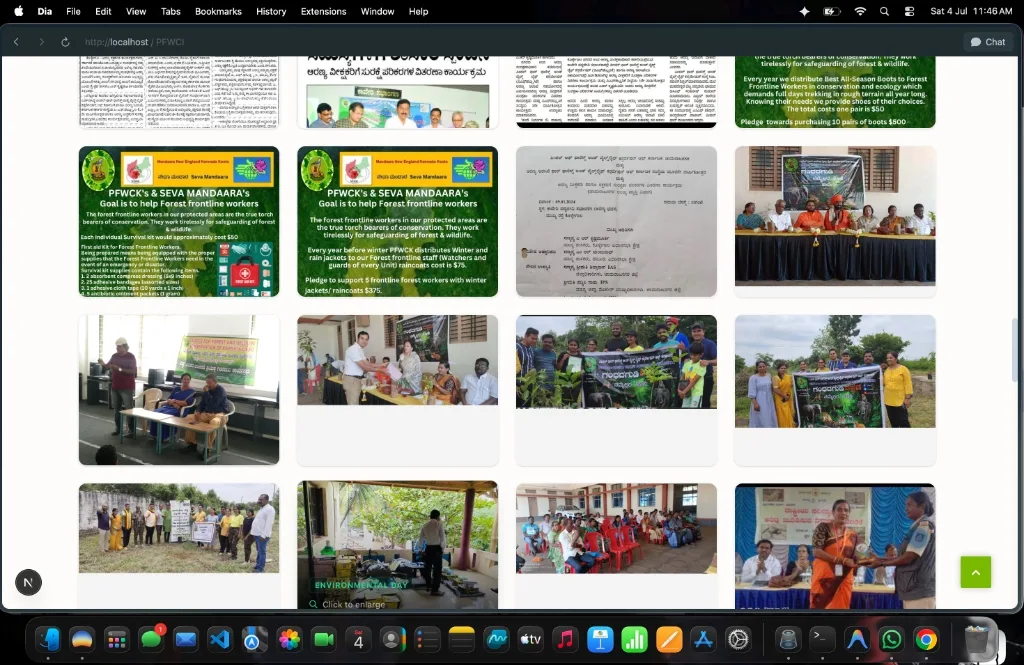Open photo of woman receiving award on stage
Image resolution: width=1024 pixels, height=665 pixels.
(x=835, y=546)
